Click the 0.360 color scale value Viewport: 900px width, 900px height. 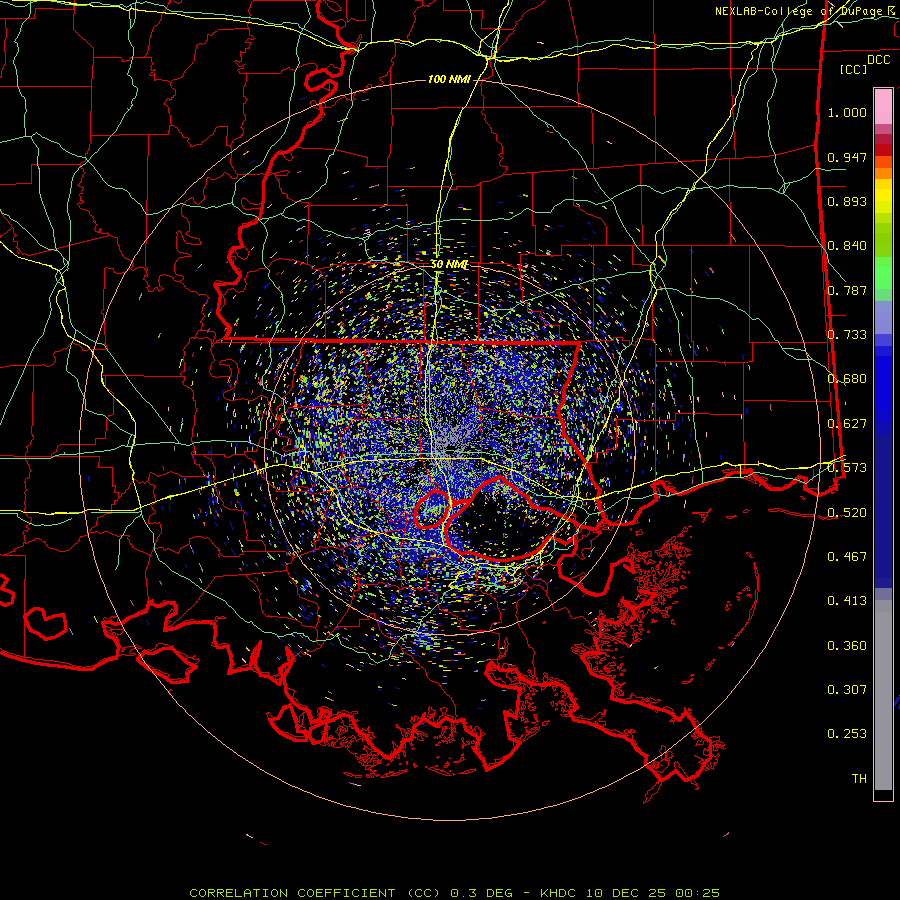click(847, 646)
